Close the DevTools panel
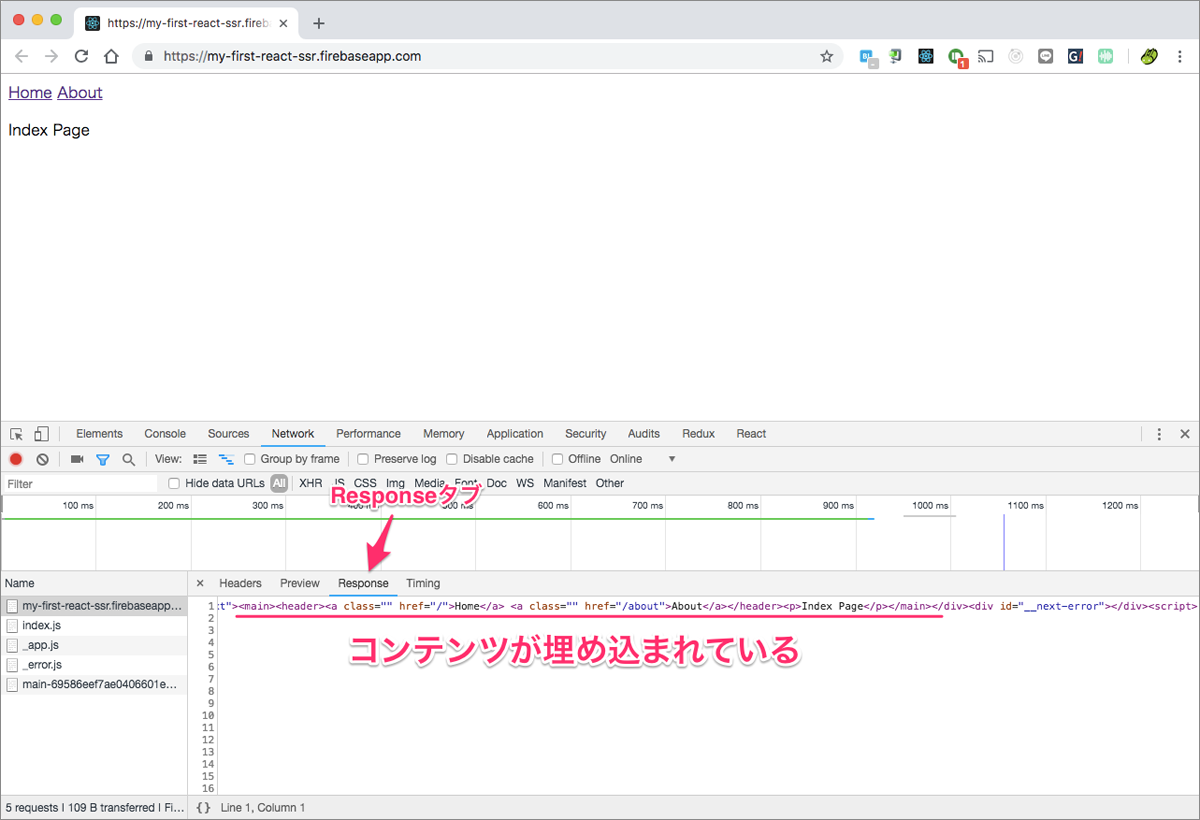This screenshot has height=820, width=1200. click(x=1185, y=434)
